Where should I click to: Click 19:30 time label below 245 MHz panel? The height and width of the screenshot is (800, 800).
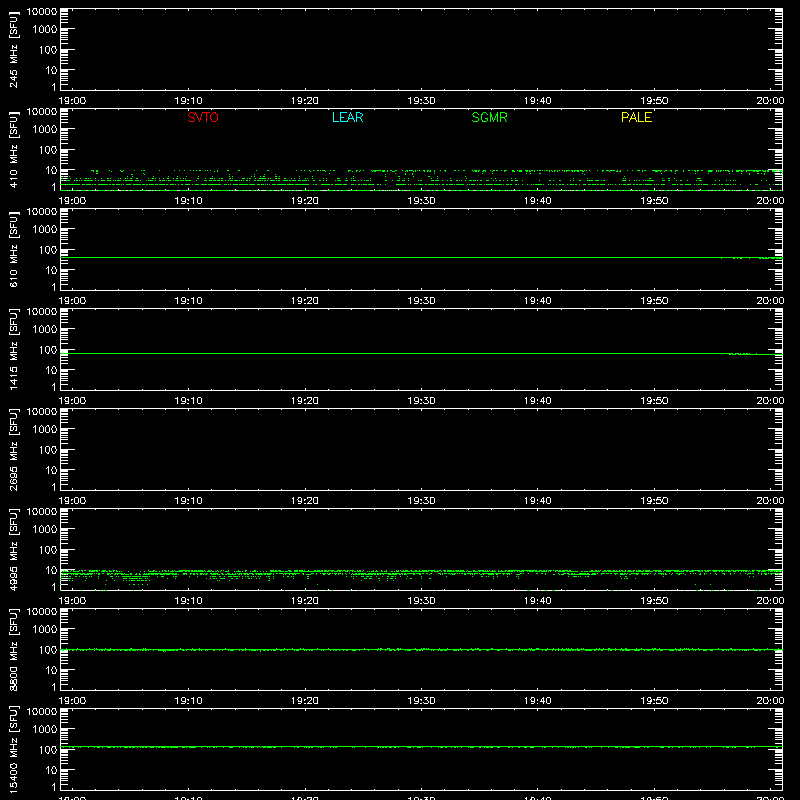(421, 101)
